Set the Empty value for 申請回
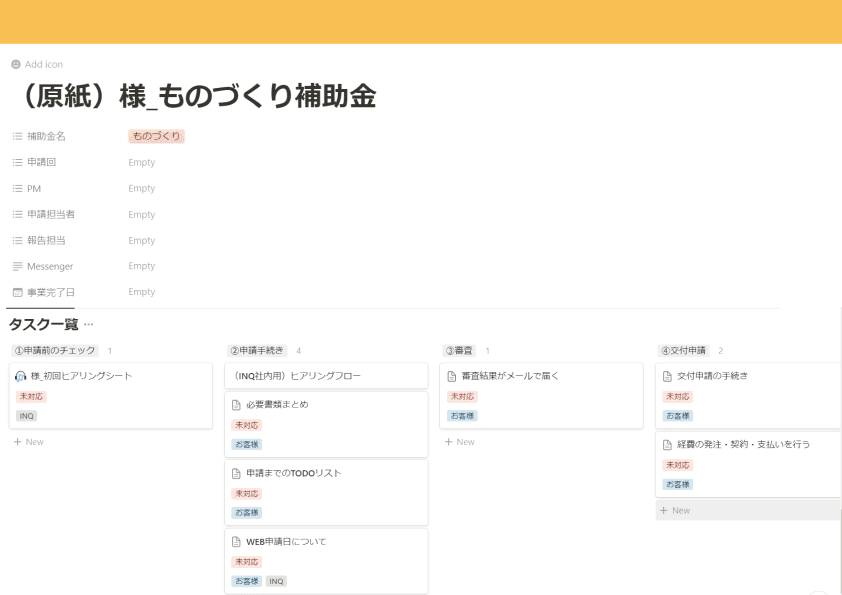This screenshot has width=842, height=595. pos(142,162)
